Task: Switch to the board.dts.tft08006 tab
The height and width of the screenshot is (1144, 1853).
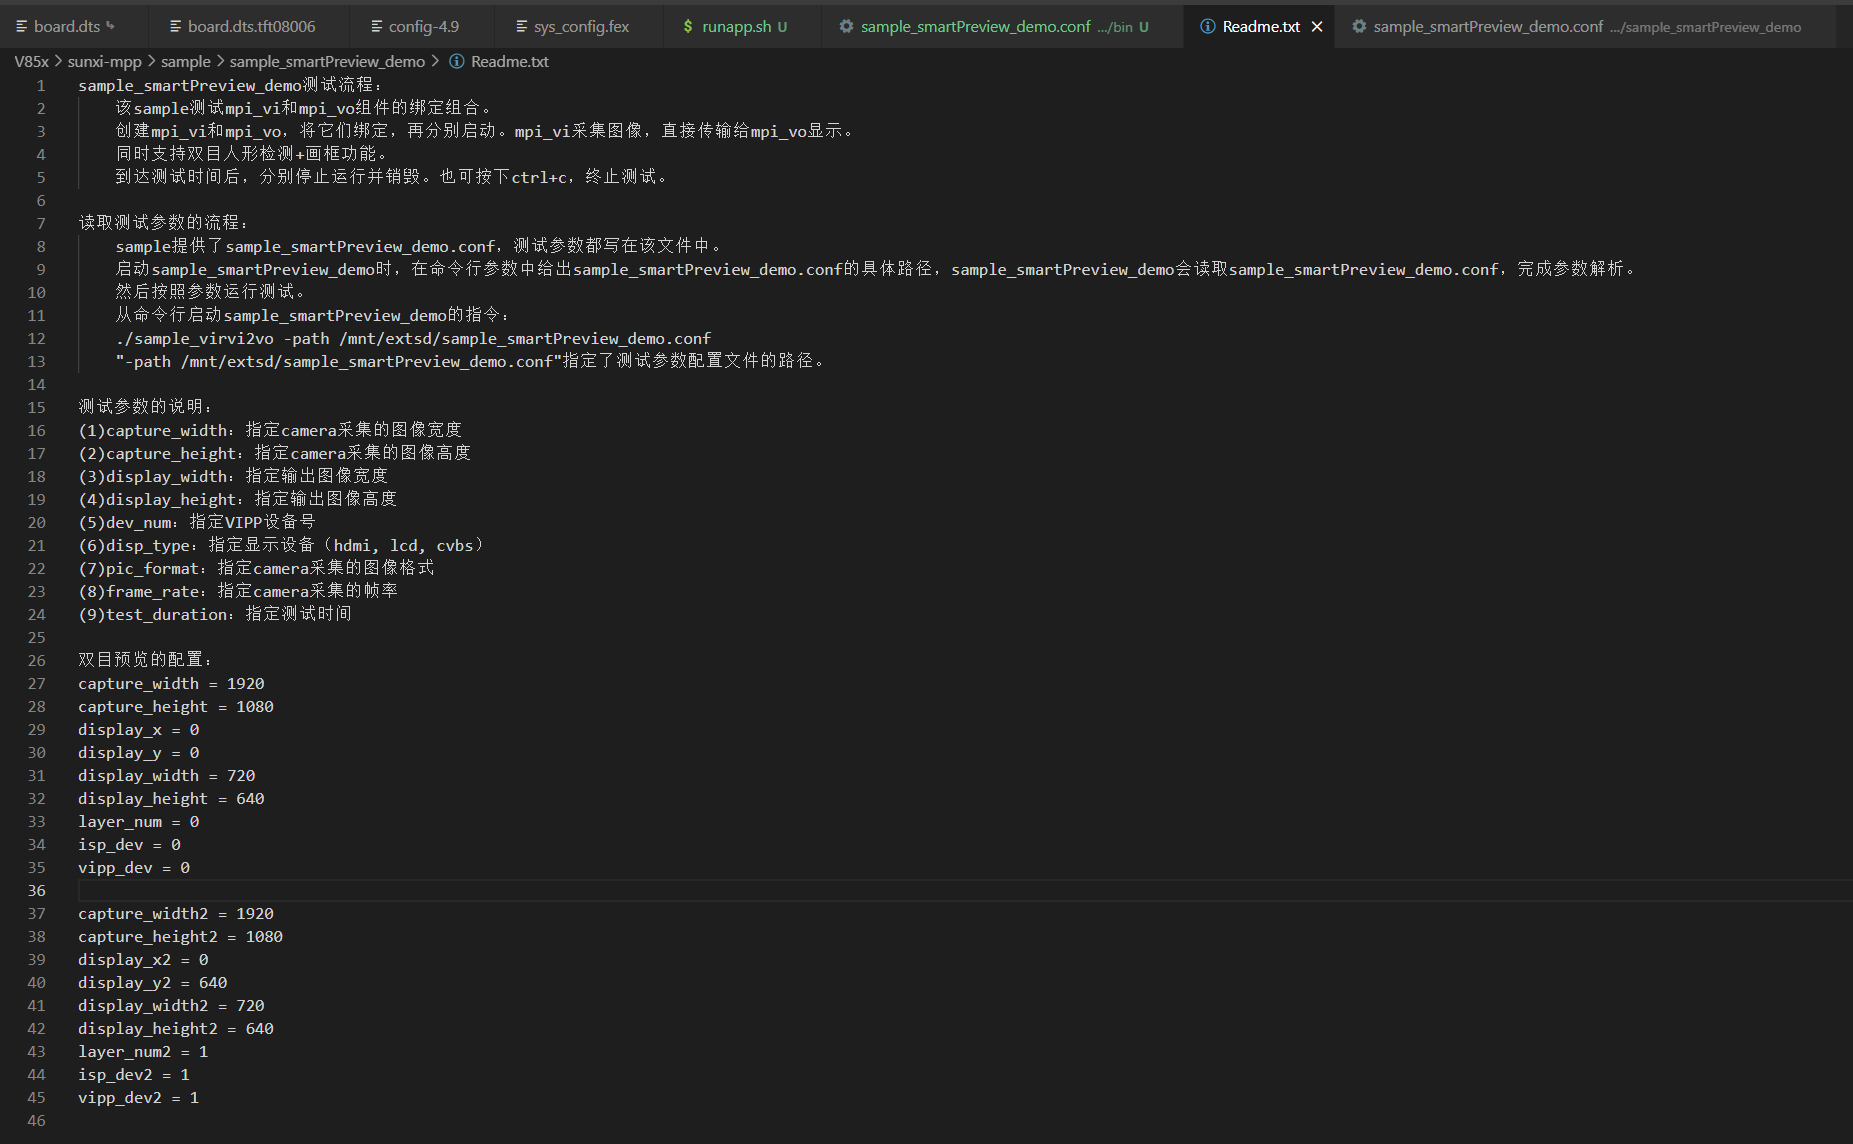Action: [250, 27]
